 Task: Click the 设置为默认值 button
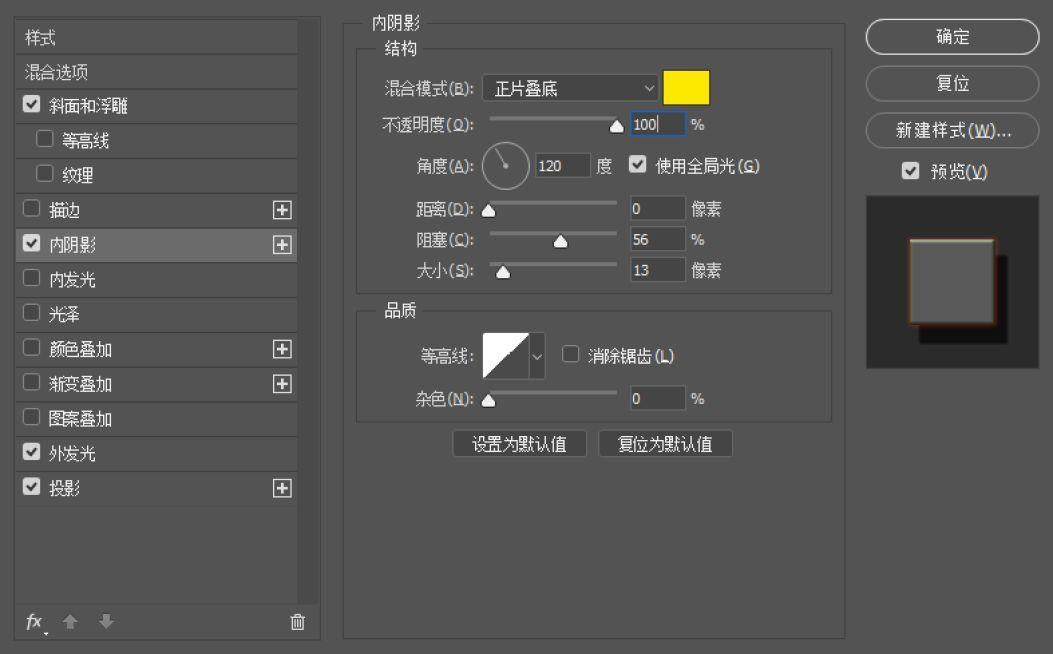pos(520,443)
